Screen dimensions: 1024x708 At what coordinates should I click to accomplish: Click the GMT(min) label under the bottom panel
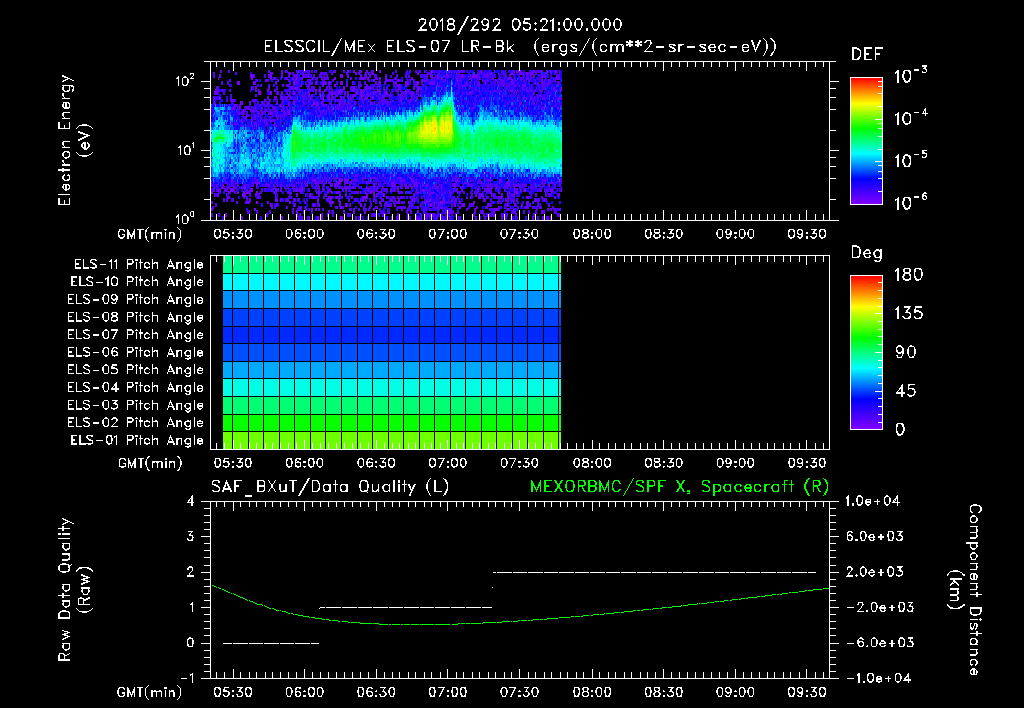pyautogui.click(x=150, y=692)
